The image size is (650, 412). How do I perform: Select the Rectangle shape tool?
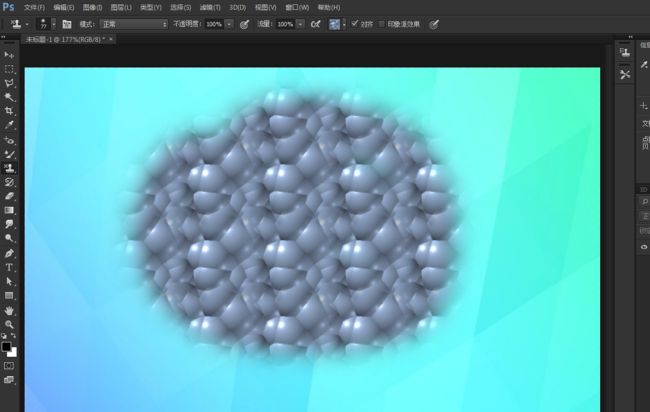click(9, 296)
